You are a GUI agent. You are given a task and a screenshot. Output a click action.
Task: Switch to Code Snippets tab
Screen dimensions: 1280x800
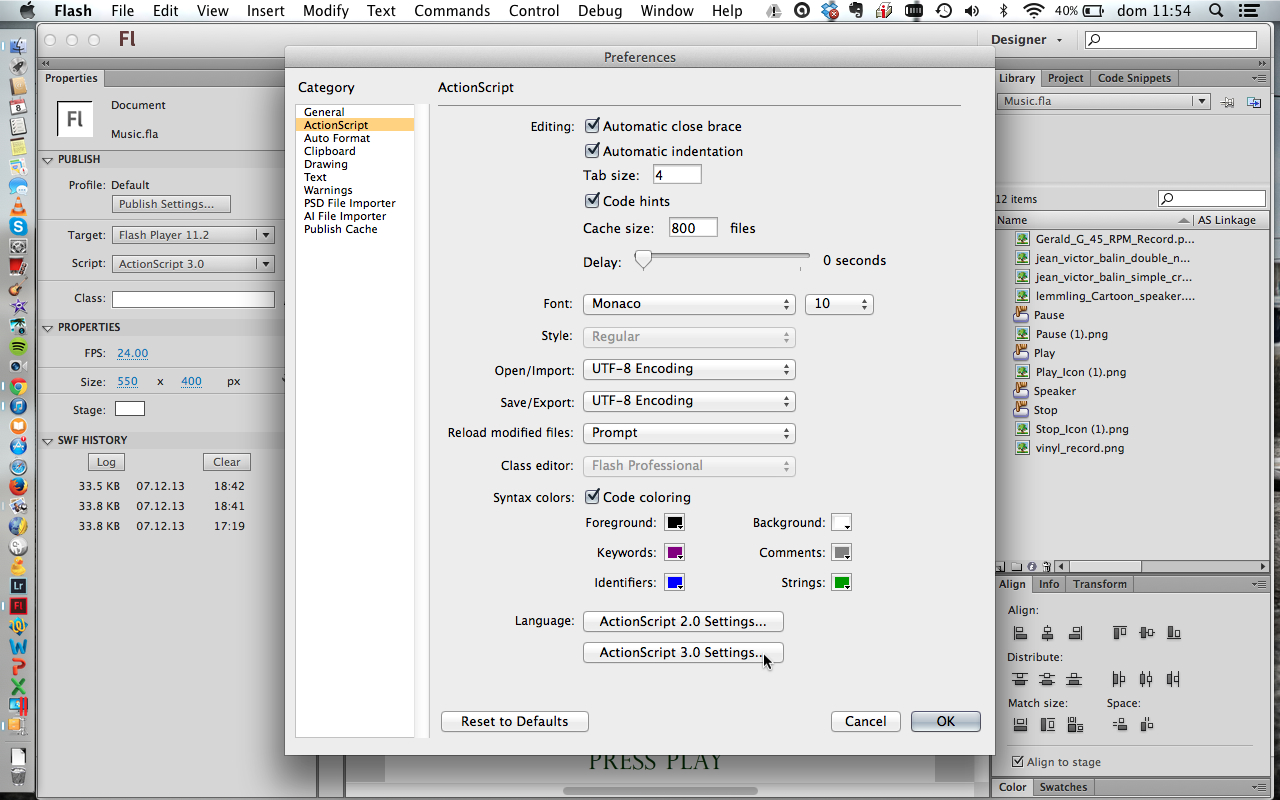(1134, 78)
